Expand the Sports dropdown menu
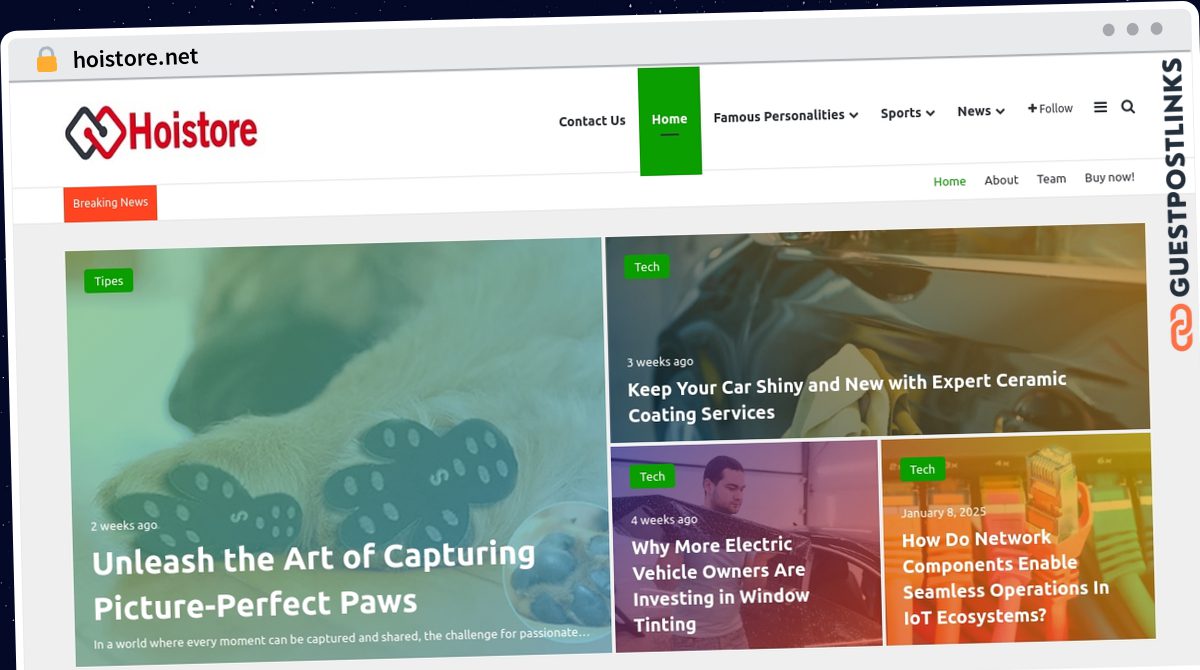1200x670 pixels. [907, 113]
